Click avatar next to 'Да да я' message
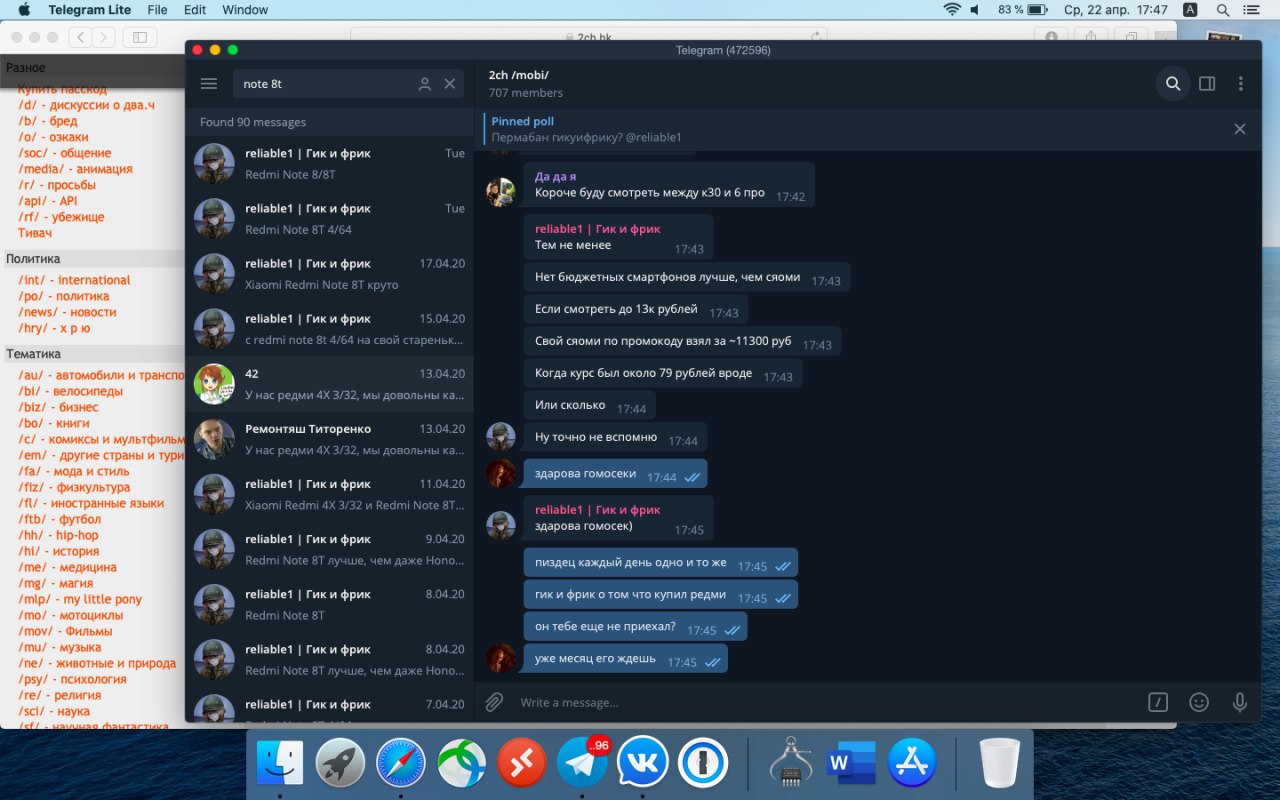Image resolution: width=1280 pixels, height=800 pixels. (501, 192)
